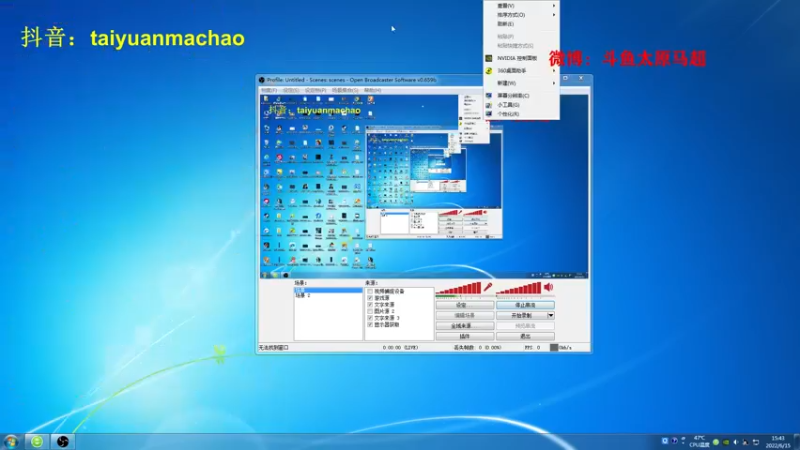Screen dimensions: 800x450
Task: Click the tray volume speaker icon
Action: point(735,442)
